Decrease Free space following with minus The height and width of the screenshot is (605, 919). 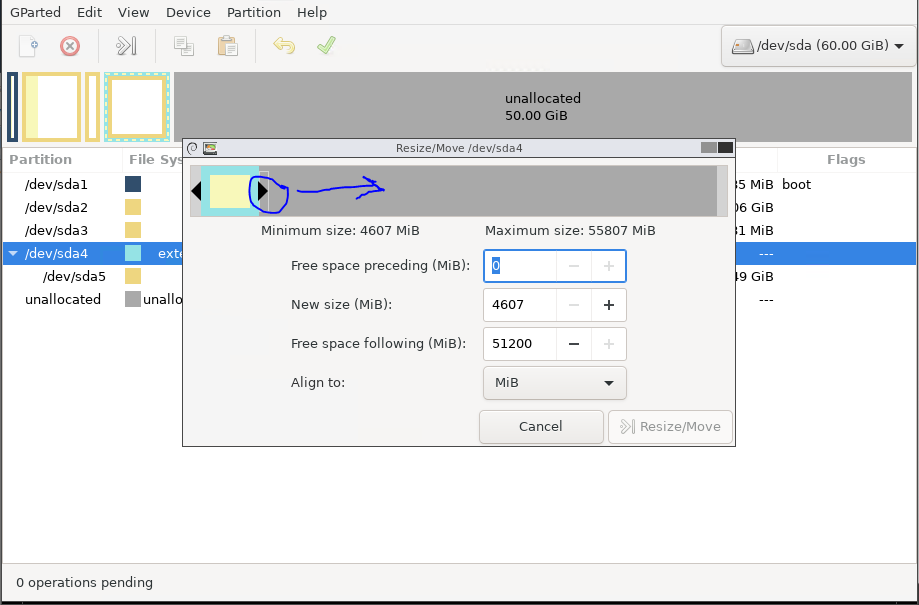pos(574,344)
